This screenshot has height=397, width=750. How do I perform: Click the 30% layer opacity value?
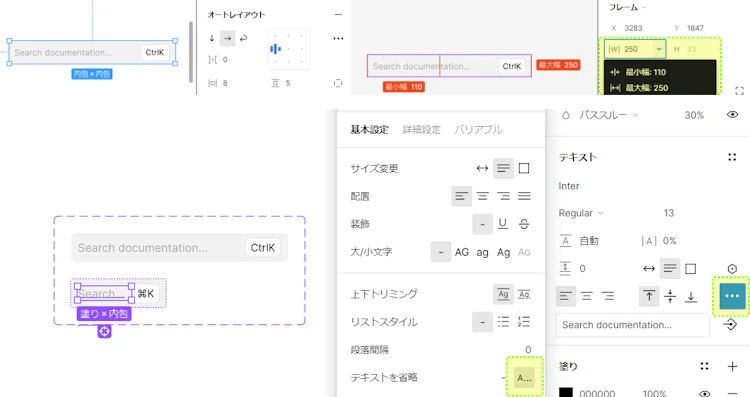[694, 115]
